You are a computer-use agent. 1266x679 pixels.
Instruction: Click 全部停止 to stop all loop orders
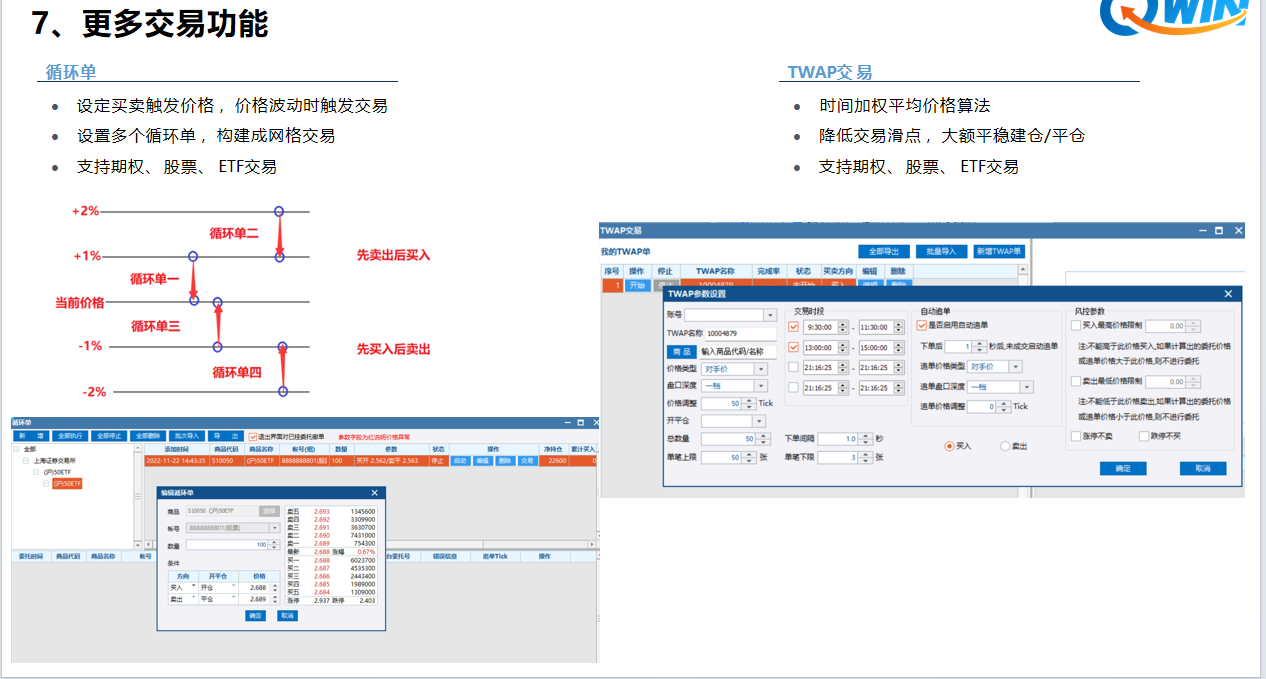tap(109, 436)
